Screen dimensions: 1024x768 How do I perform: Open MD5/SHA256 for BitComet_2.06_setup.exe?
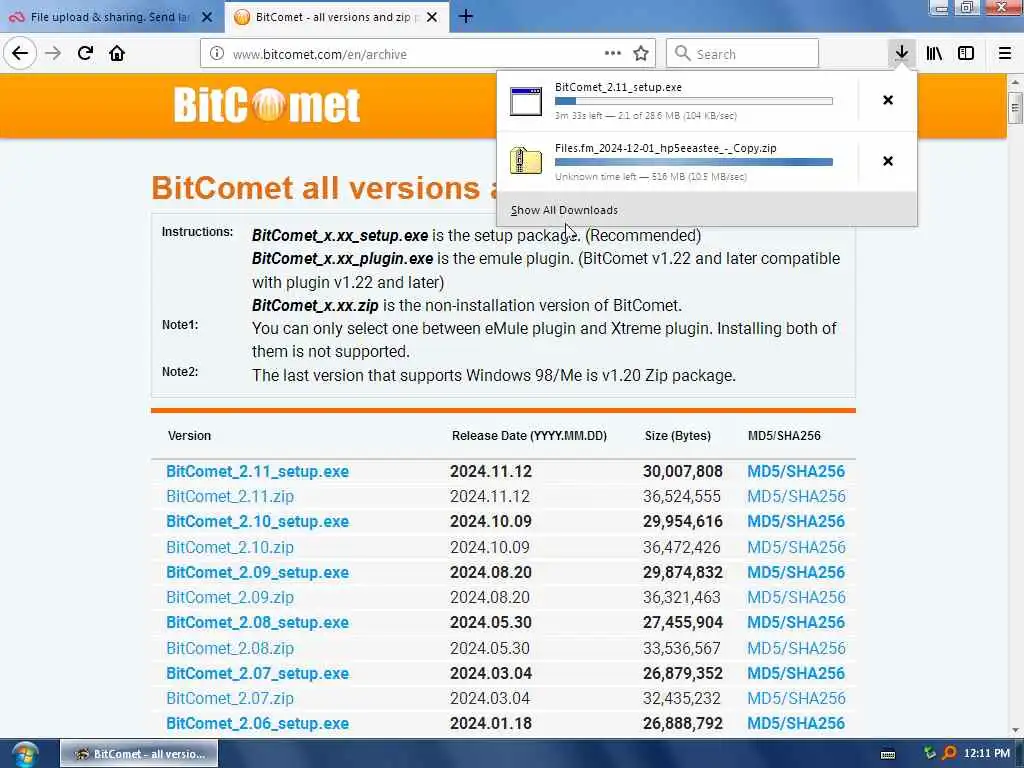coord(796,724)
